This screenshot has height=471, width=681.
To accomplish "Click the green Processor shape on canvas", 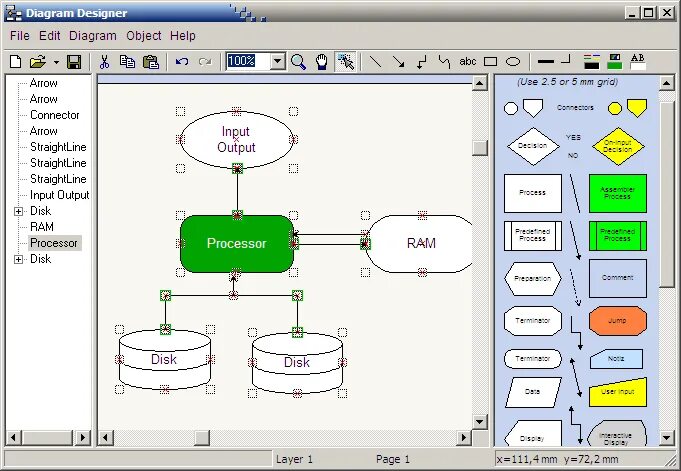I will coord(237,244).
